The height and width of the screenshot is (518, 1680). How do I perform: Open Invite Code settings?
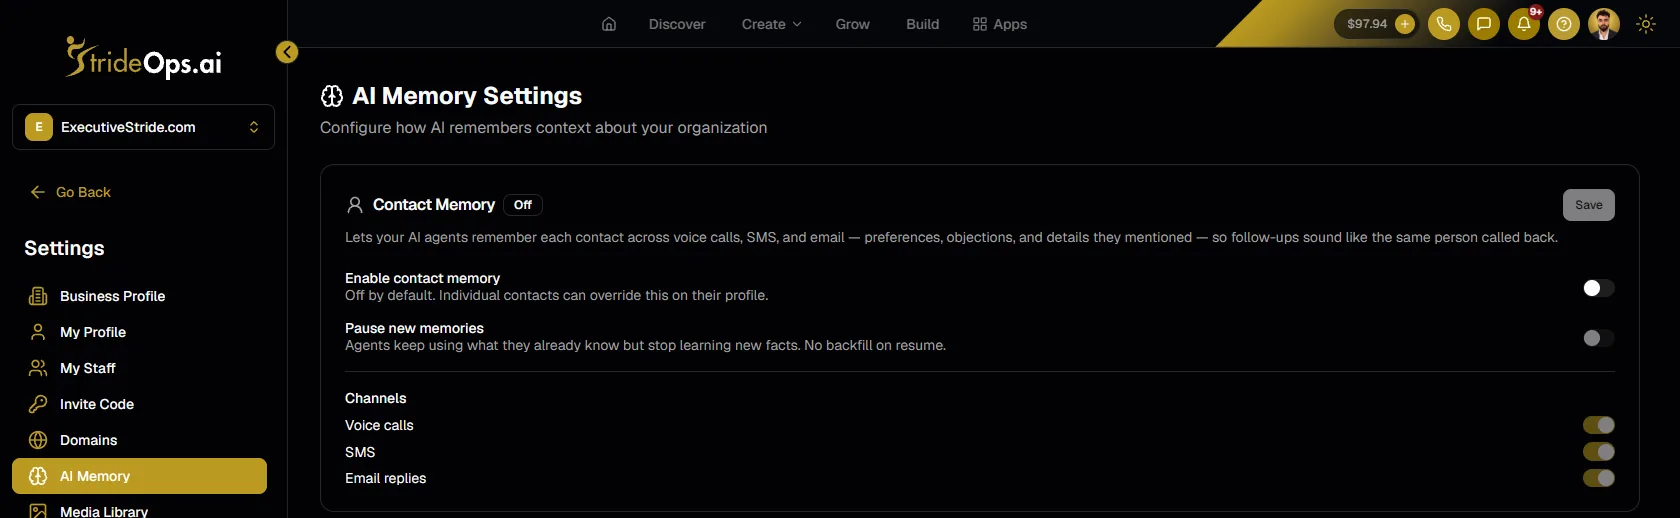[x=139, y=404]
